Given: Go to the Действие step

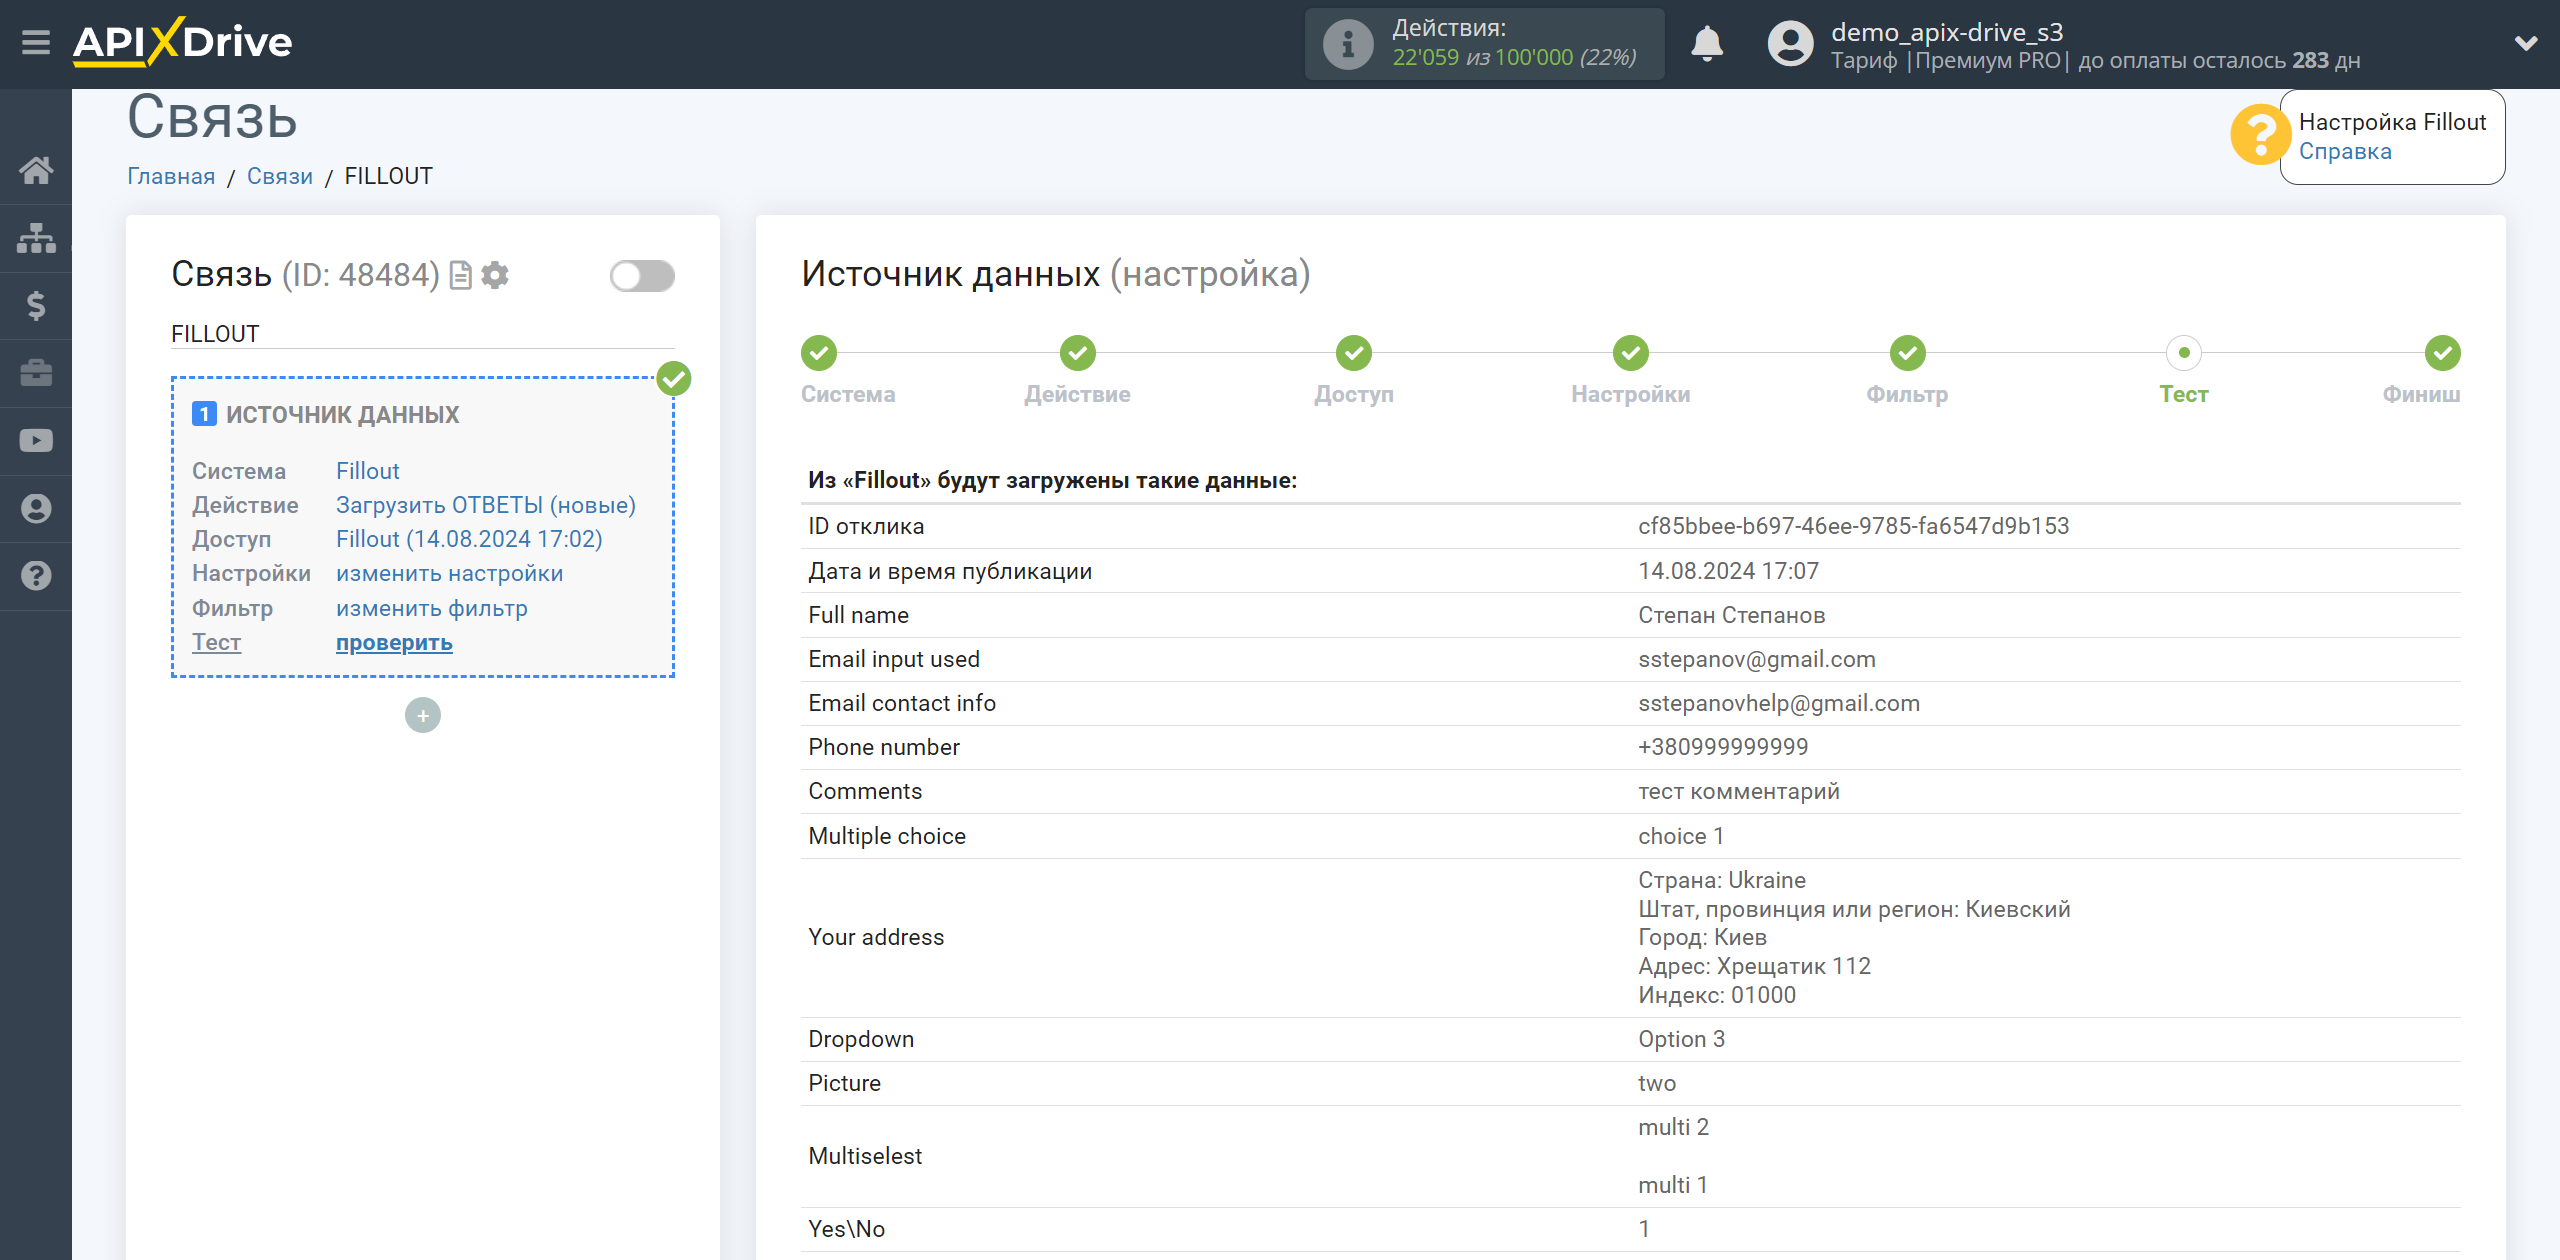Looking at the screenshot, I should [x=1077, y=394].
